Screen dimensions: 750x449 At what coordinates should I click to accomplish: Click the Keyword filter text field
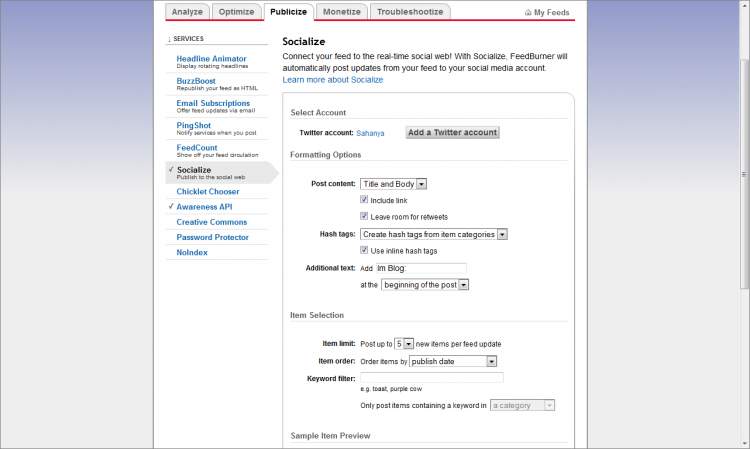[432, 378]
